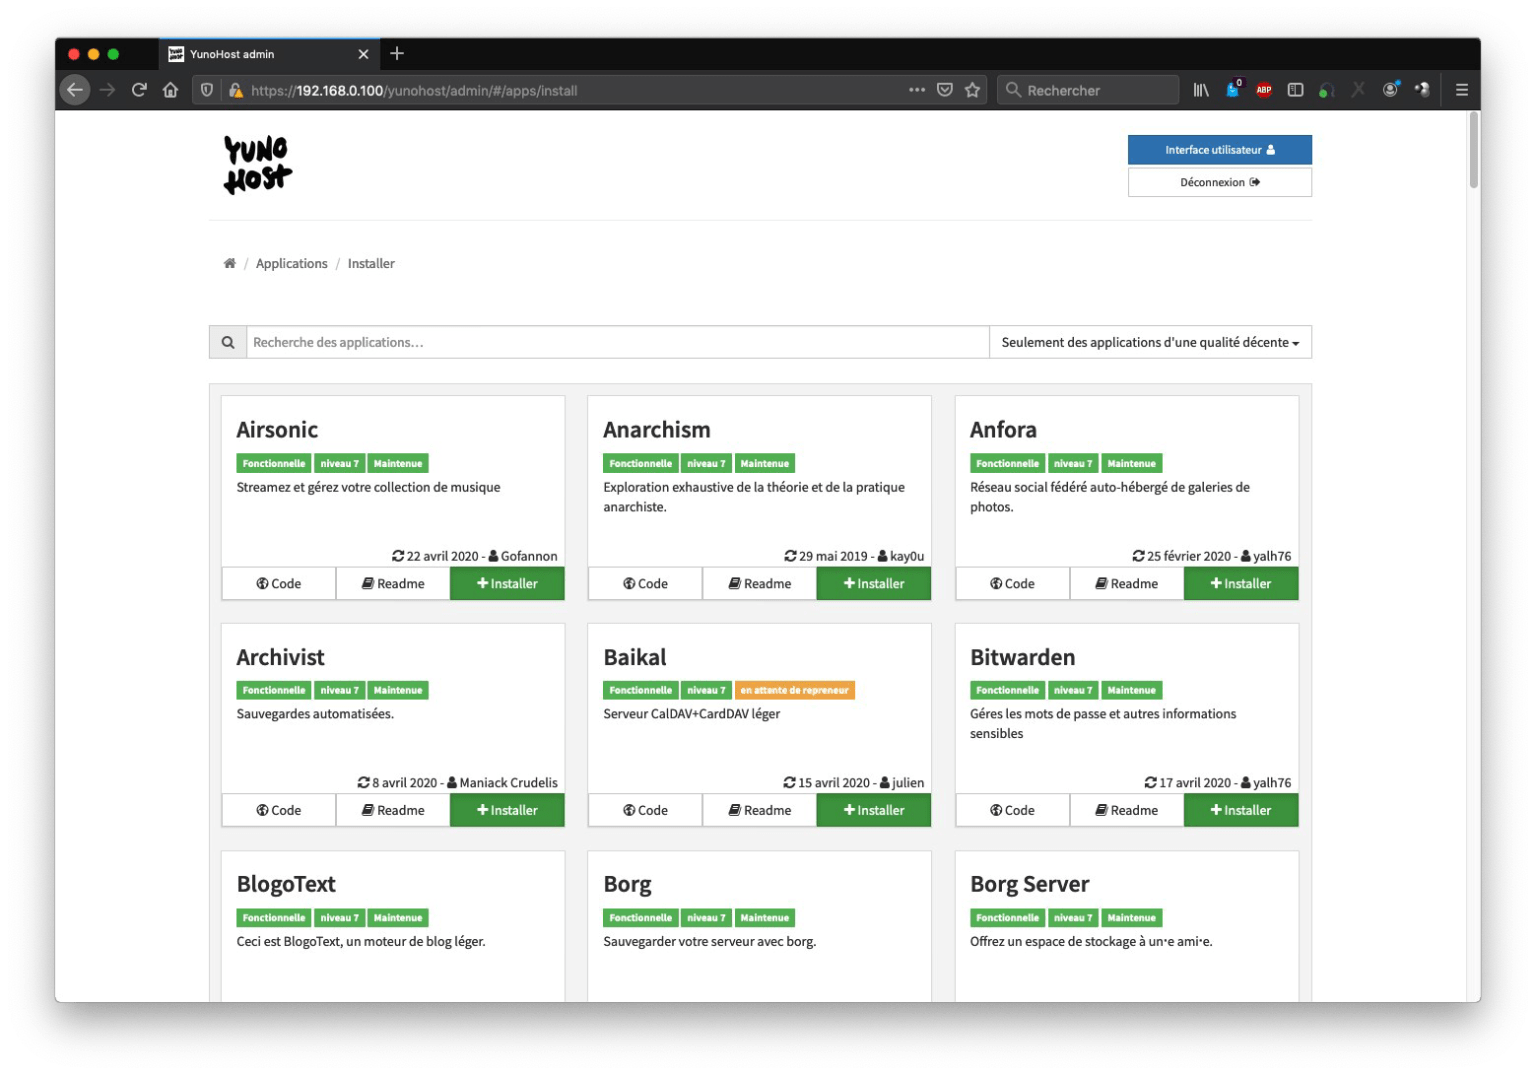Click the tracking protection shield in address bar
Viewport: 1536px width, 1075px height.
tap(207, 90)
